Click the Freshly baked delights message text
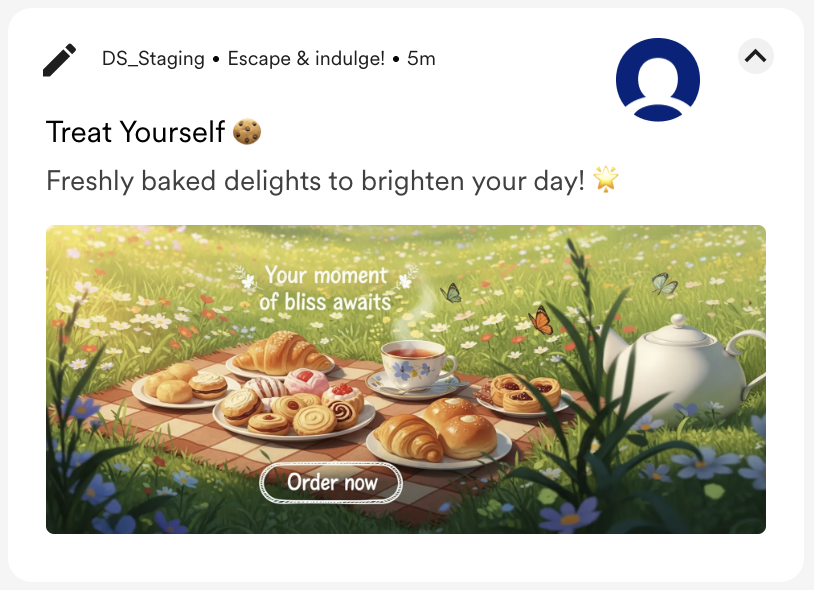 (x=315, y=181)
